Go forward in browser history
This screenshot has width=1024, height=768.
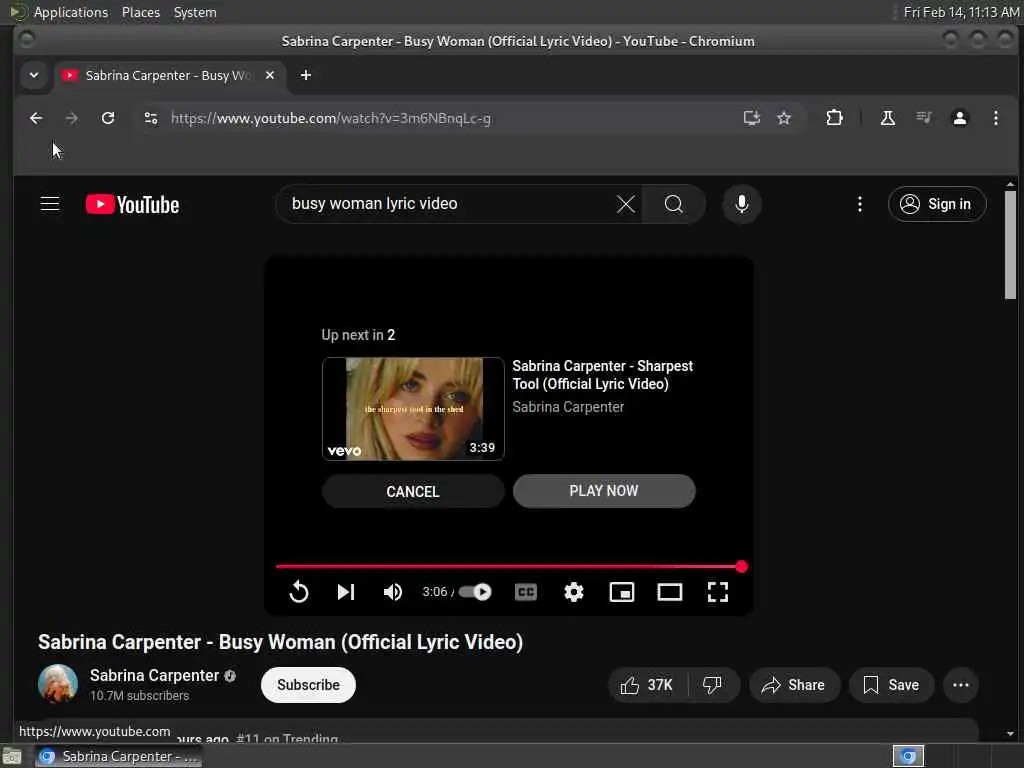click(72, 118)
